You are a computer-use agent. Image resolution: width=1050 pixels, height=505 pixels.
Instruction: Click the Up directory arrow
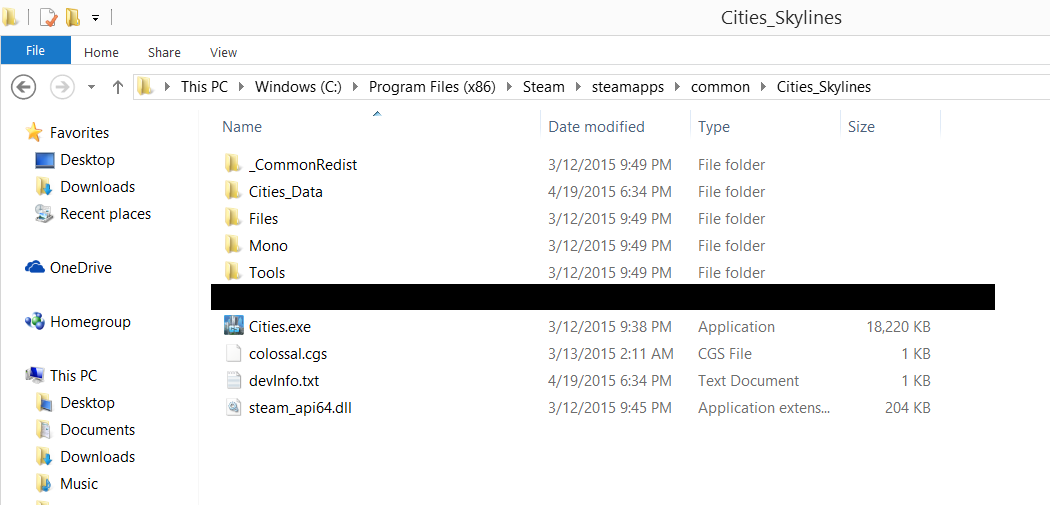tap(117, 87)
